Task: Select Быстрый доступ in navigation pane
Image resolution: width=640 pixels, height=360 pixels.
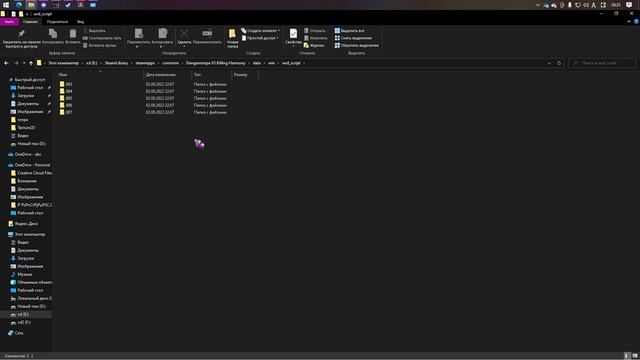Action: pos(27,80)
